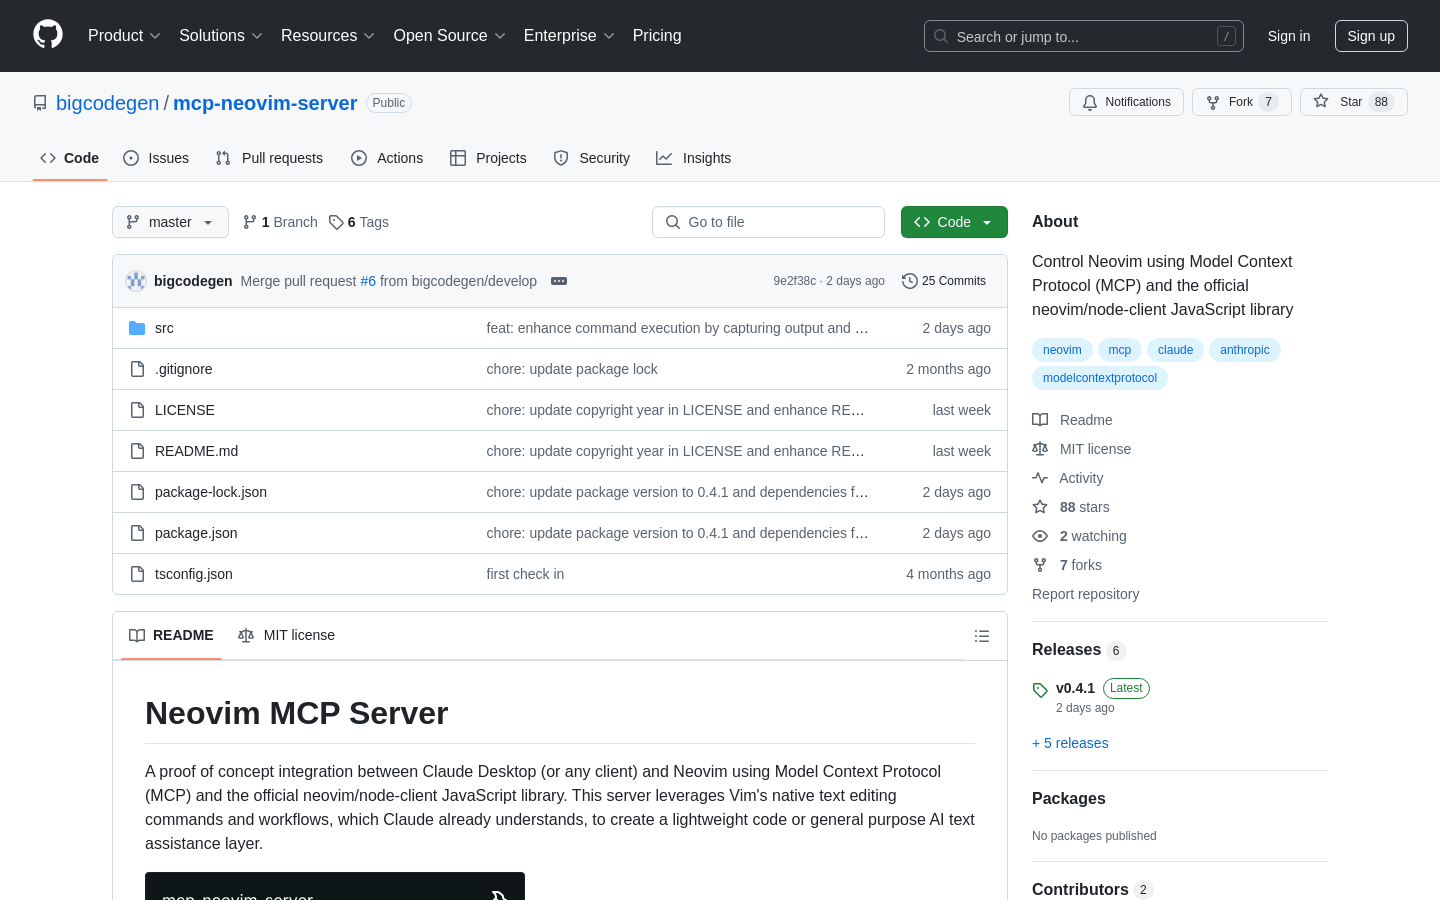Go to the Pricing page

point(657,36)
